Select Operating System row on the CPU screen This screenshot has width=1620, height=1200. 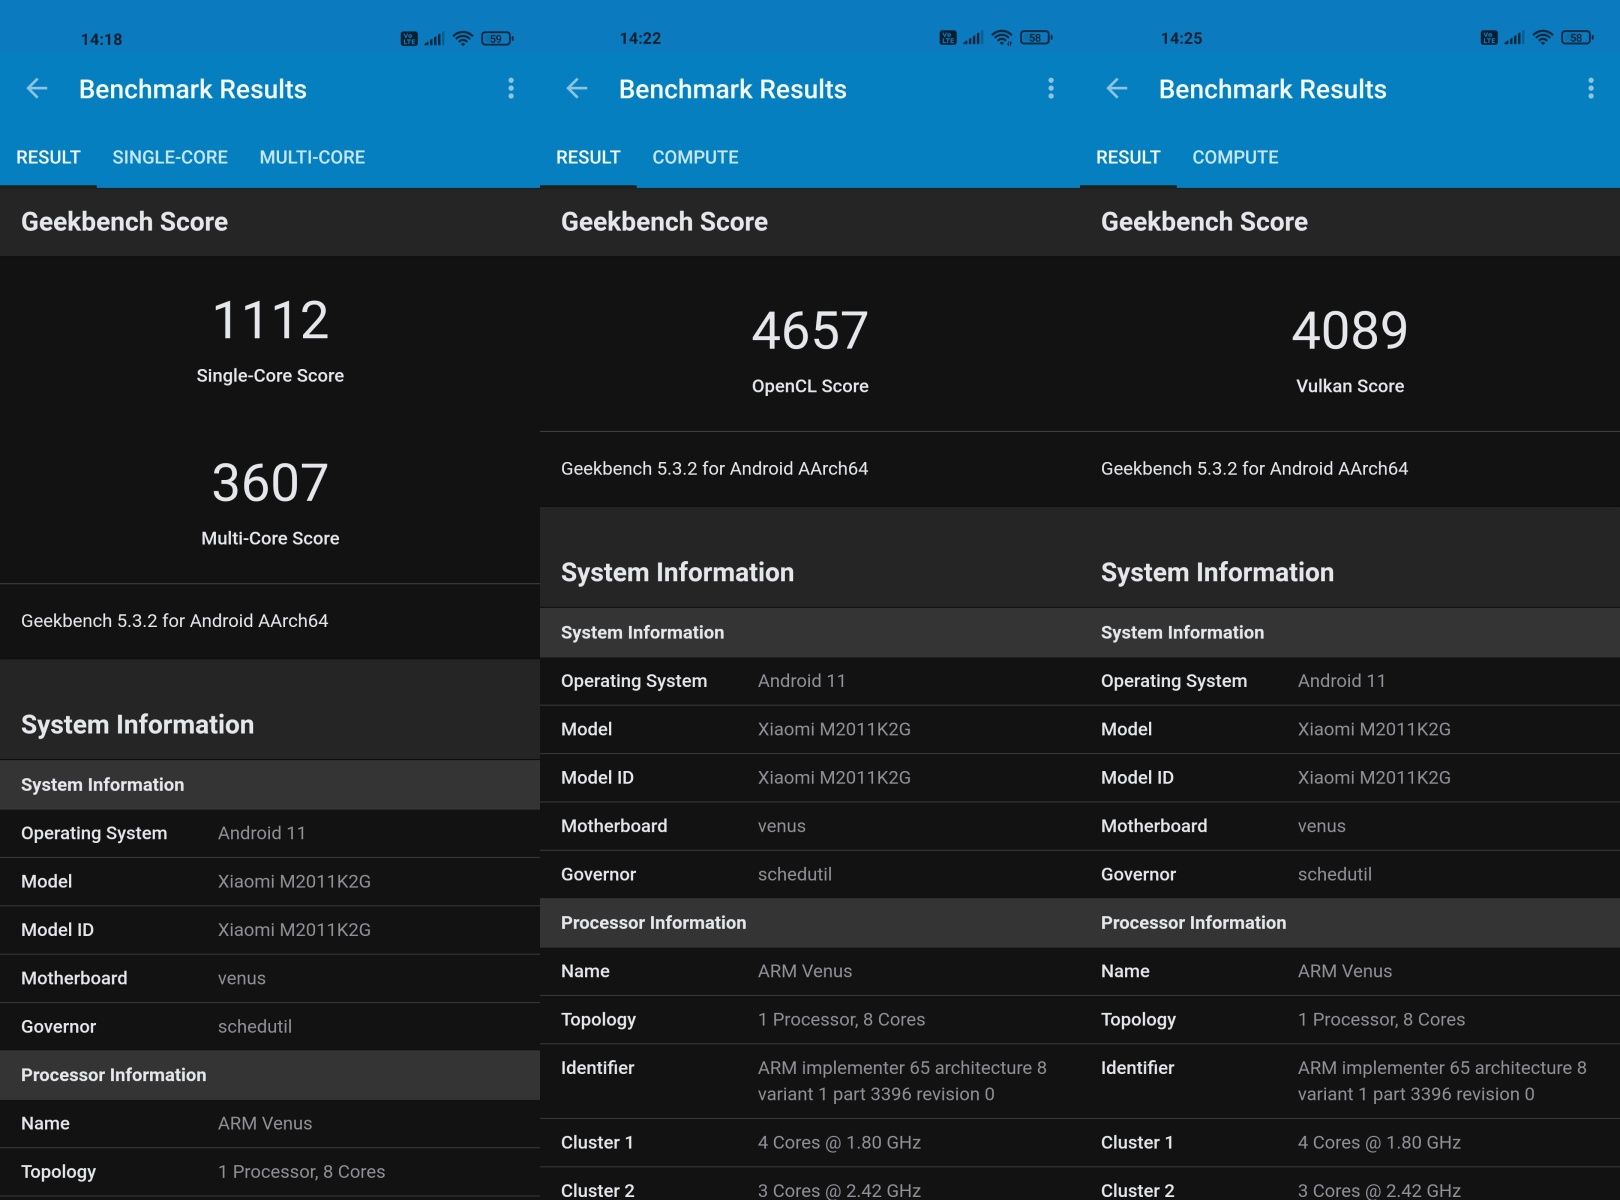click(x=270, y=833)
